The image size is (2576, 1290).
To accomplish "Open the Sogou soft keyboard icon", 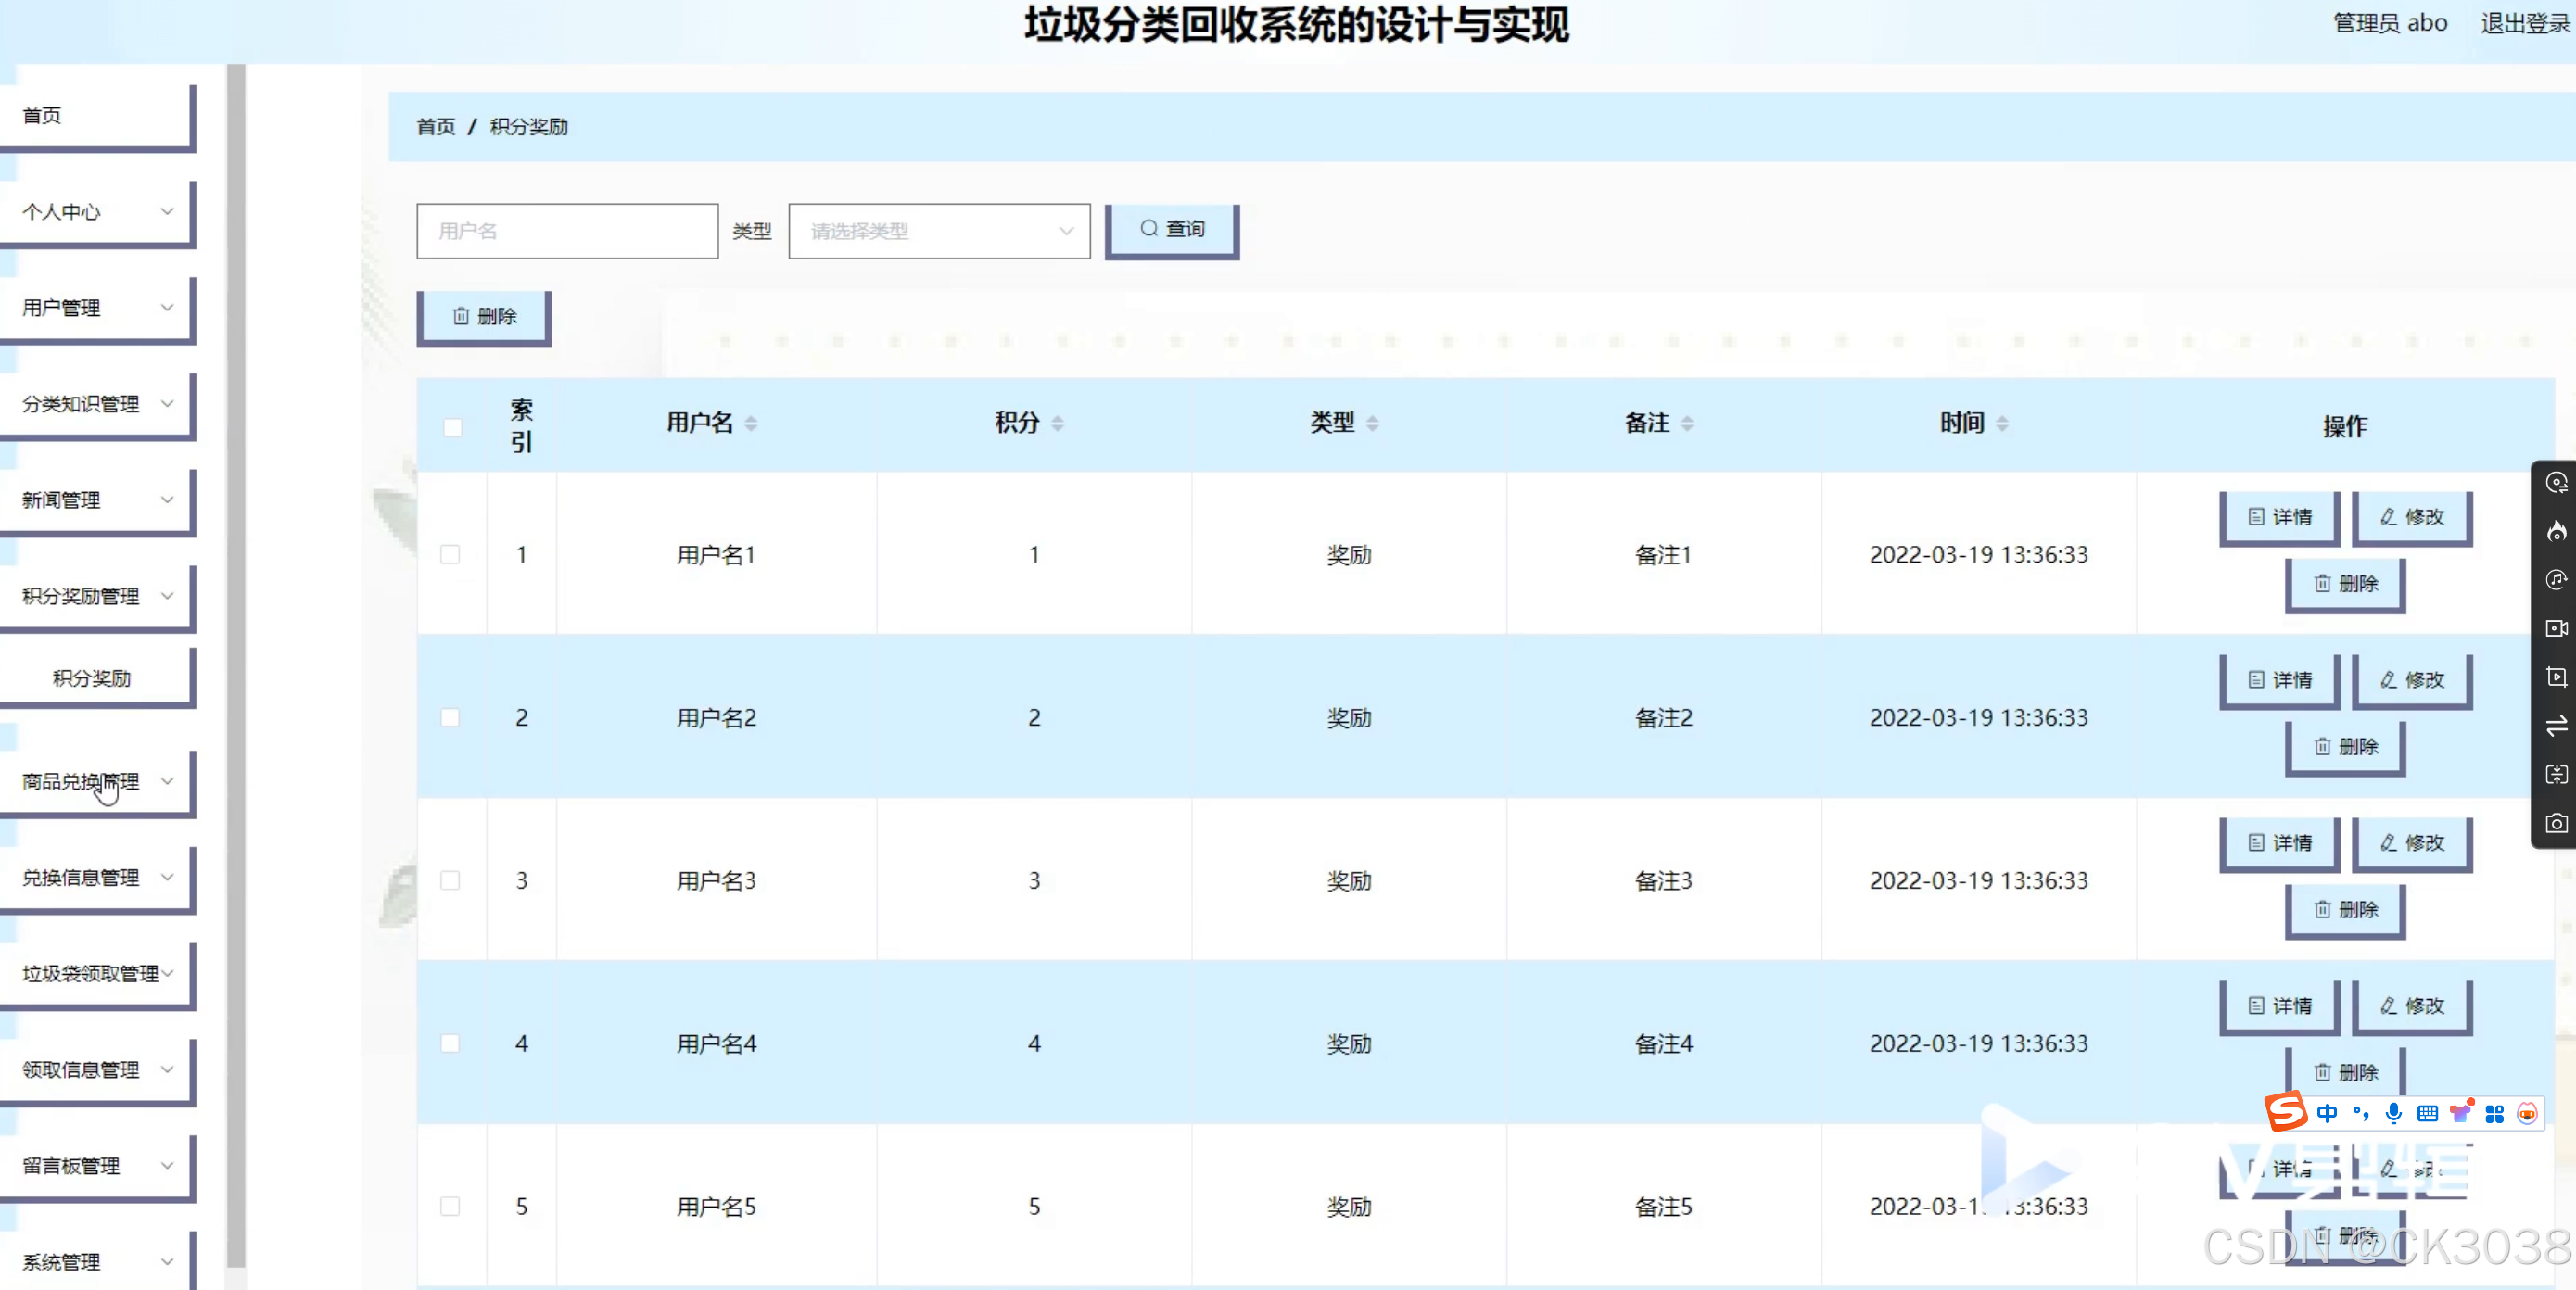I will [2427, 1113].
